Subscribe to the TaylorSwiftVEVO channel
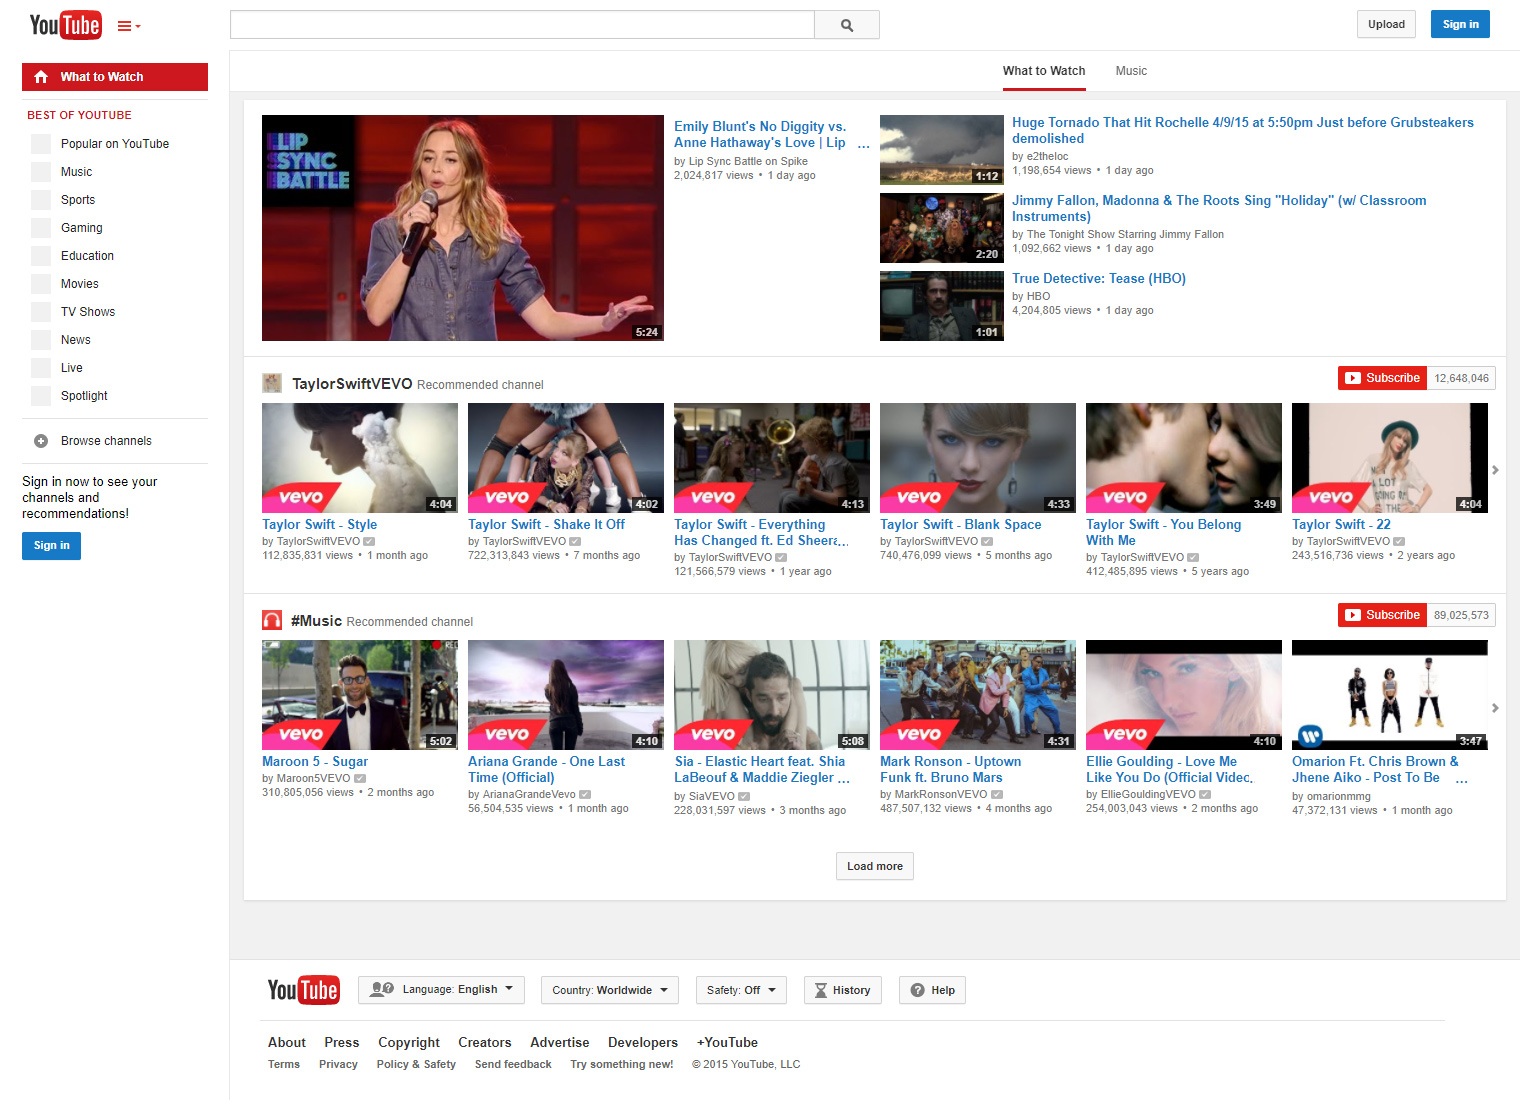The height and width of the screenshot is (1100, 1520). click(x=1382, y=378)
